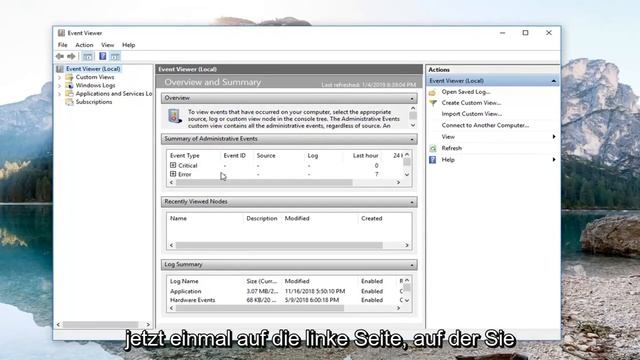The image size is (640, 360).
Task: Expand Applications and Services Logs node
Action: (x=60, y=93)
